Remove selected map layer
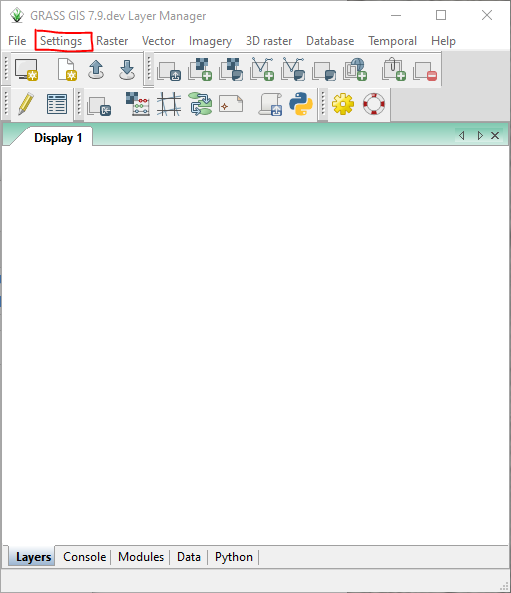511x593 pixels. (x=425, y=71)
